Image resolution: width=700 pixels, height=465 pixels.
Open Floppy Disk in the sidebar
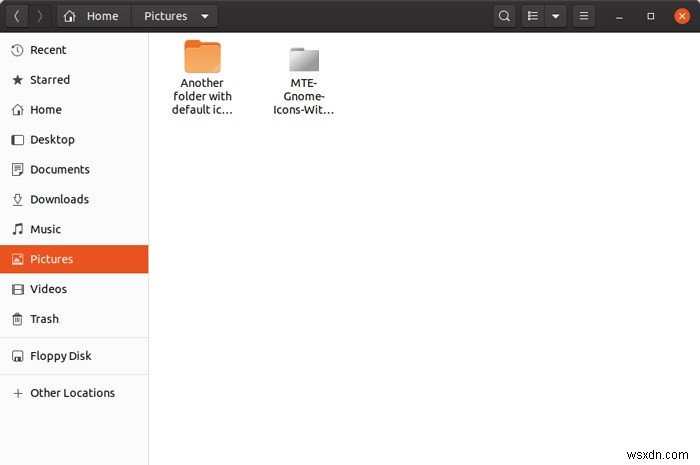click(x=74, y=356)
